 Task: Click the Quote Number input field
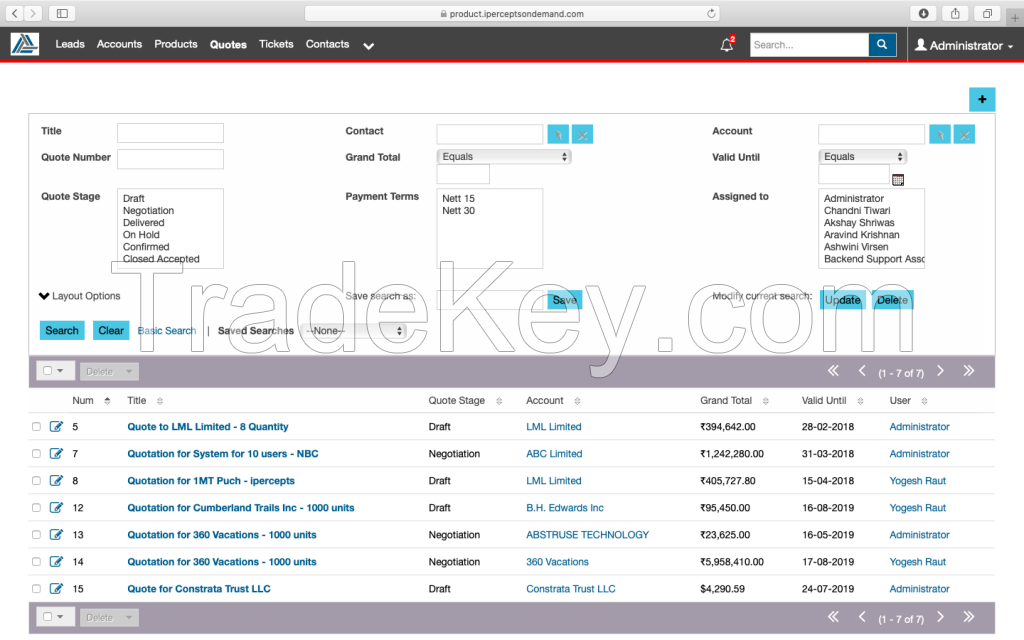click(170, 159)
